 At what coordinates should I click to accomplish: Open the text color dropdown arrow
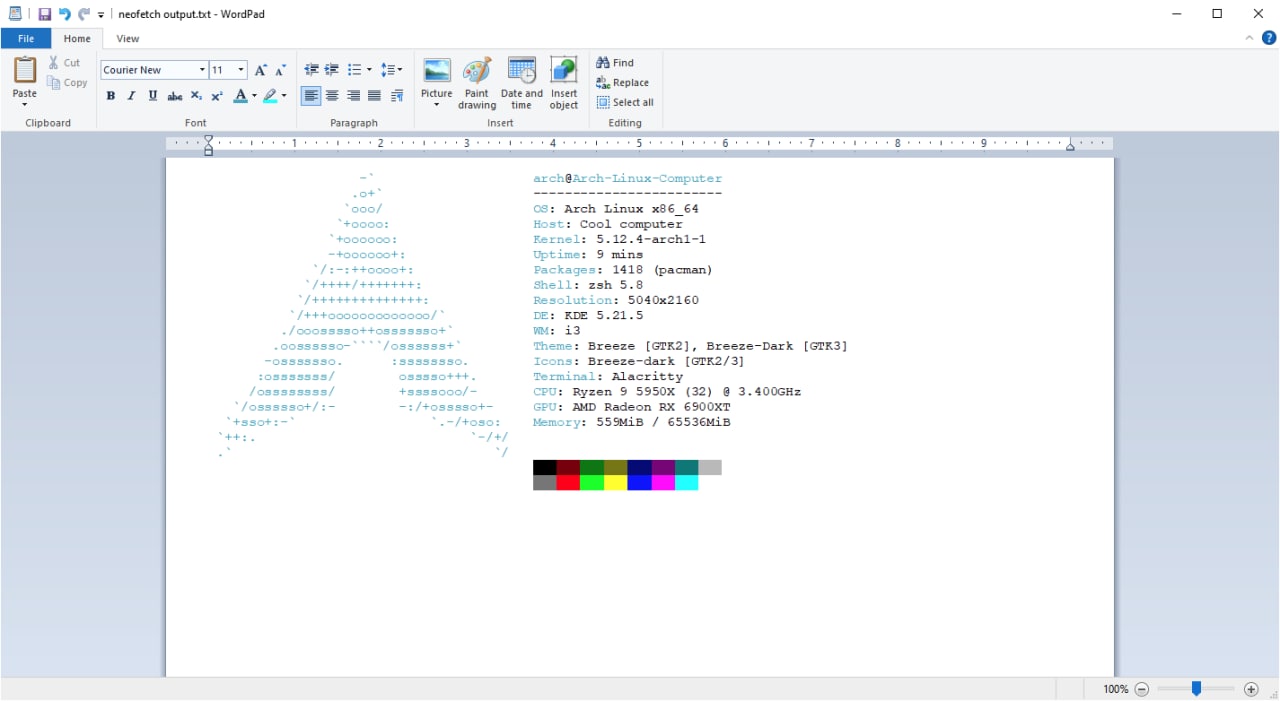[x=254, y=96]
